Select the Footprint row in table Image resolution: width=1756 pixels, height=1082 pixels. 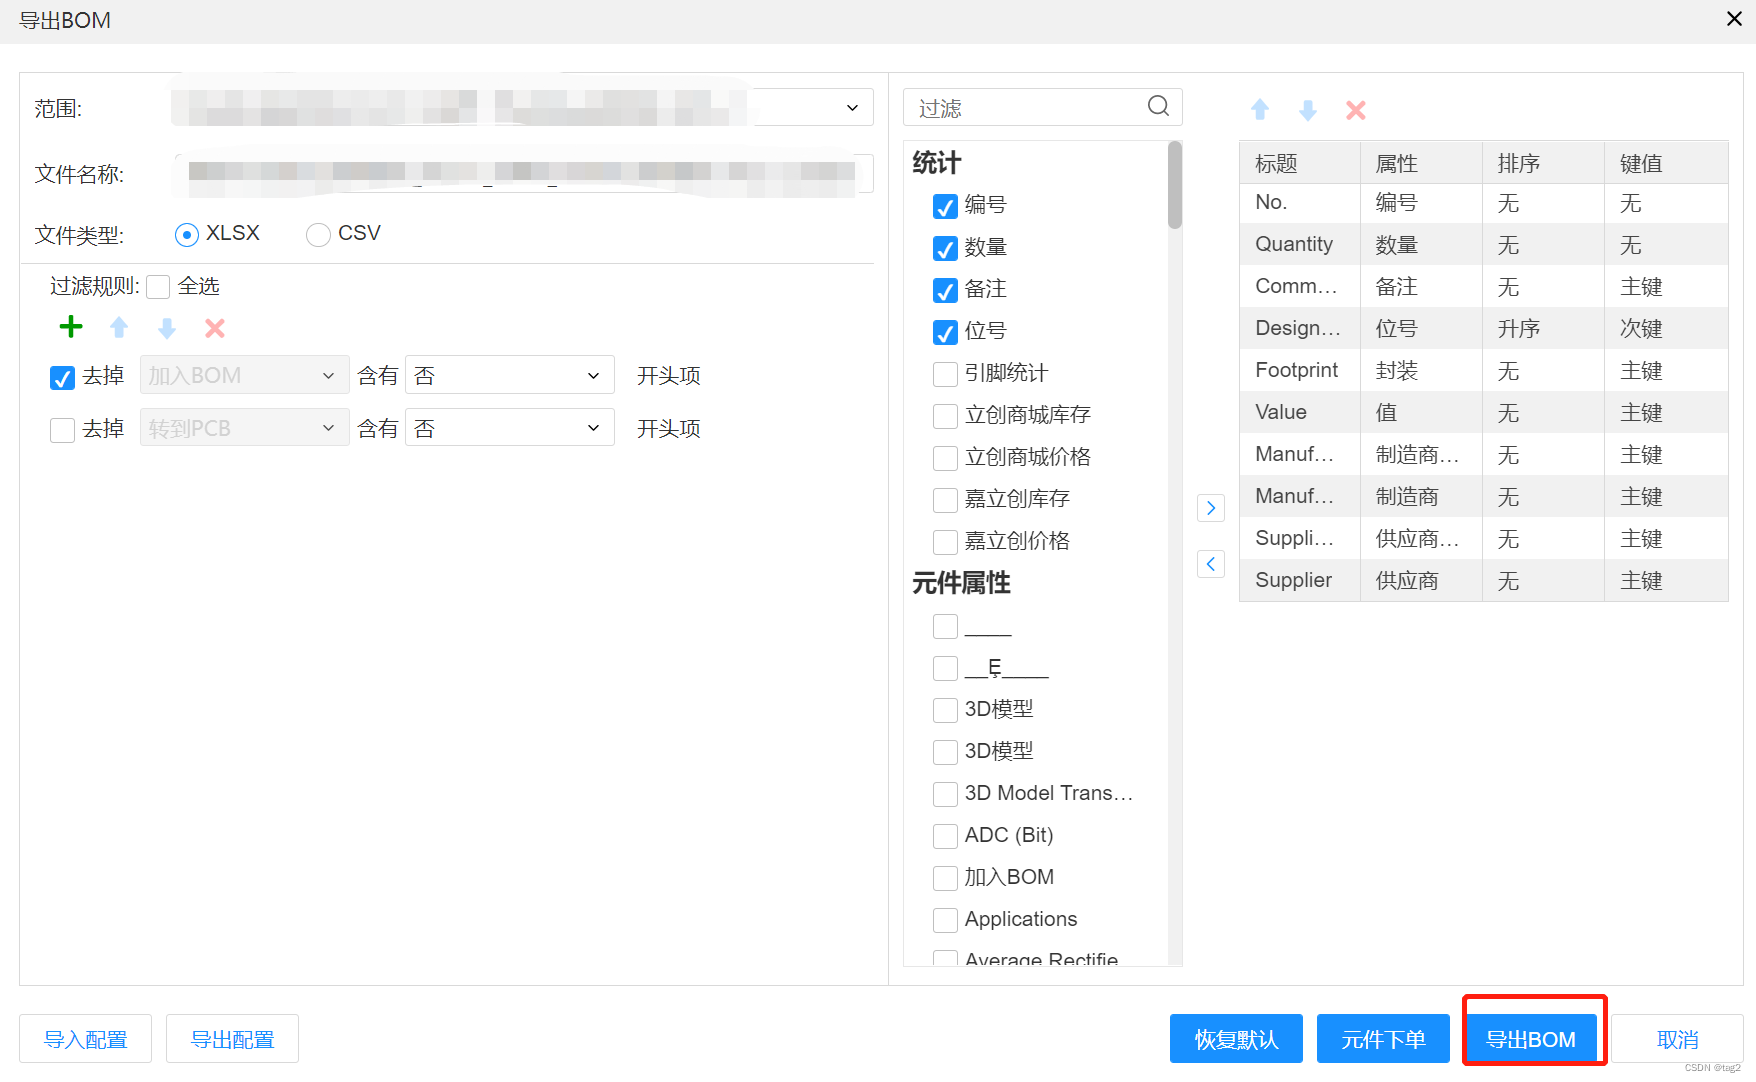coord(1483,371)
